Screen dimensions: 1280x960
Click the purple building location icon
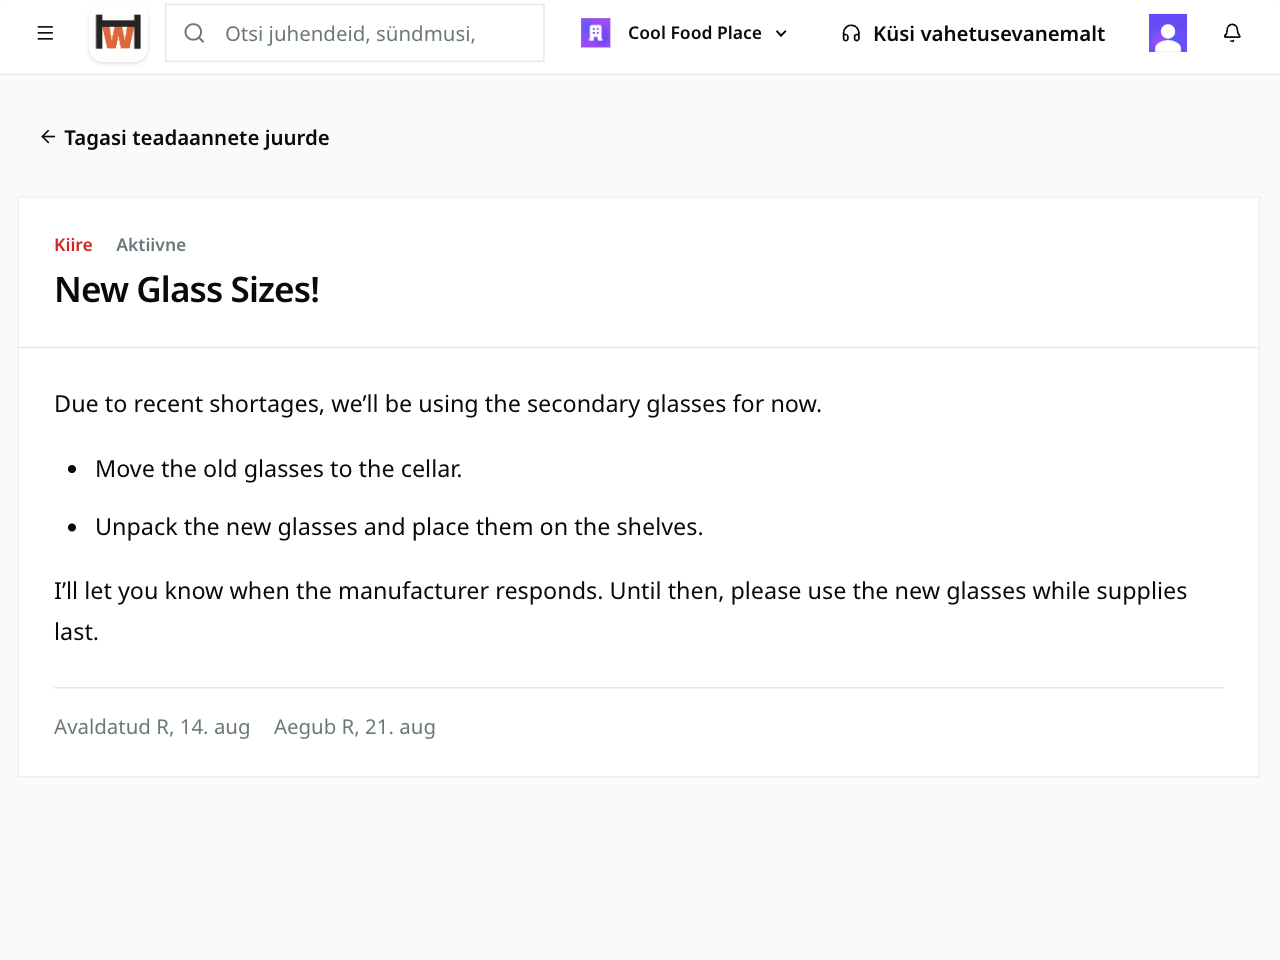point(595,33)
